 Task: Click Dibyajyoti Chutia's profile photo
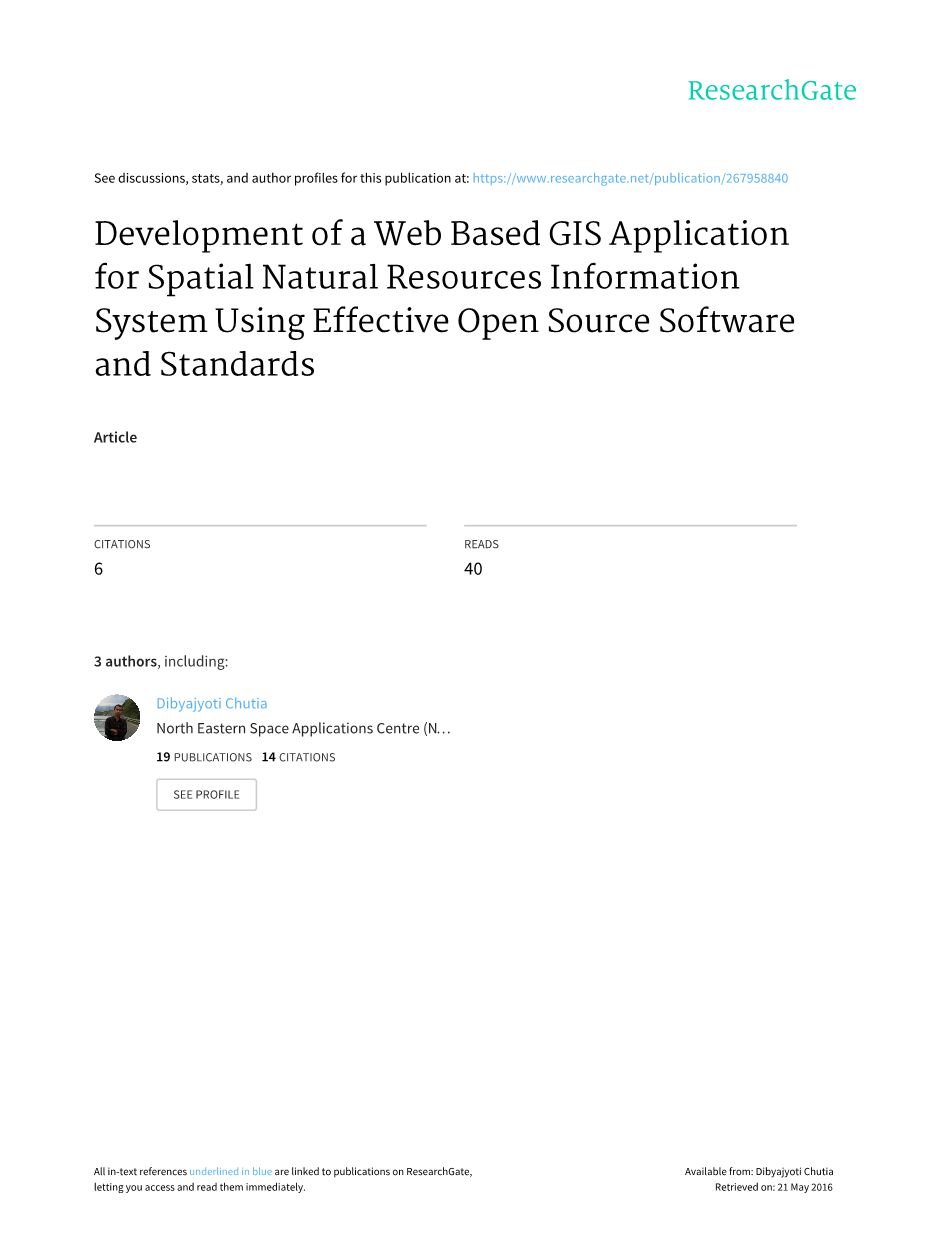point(117,717)
